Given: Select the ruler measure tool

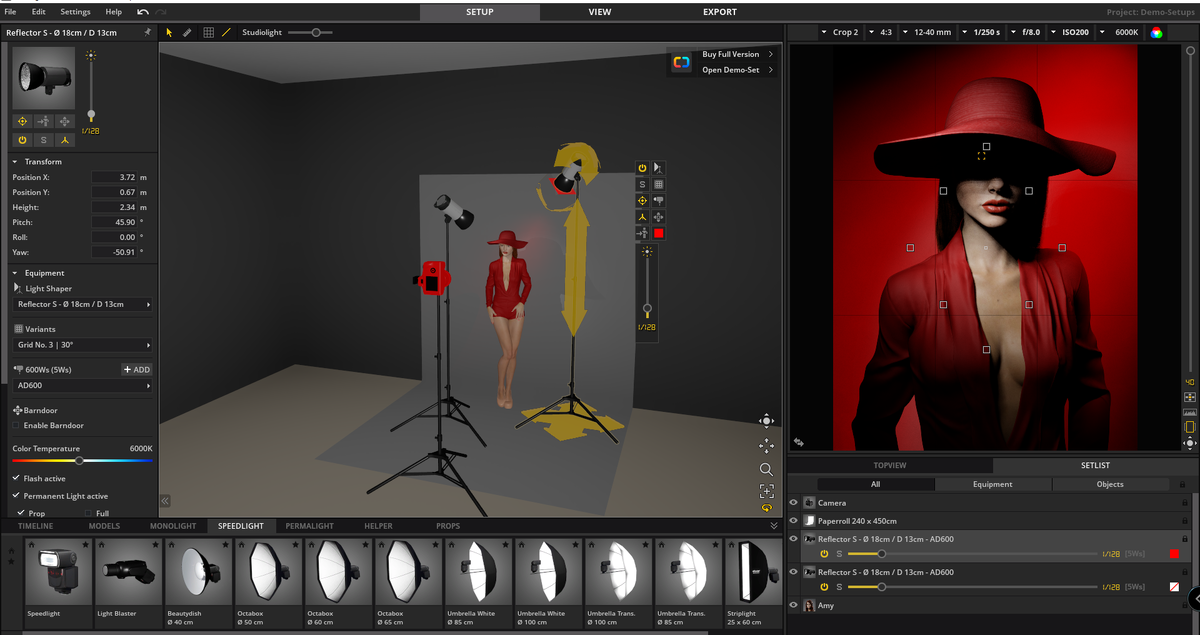Looking at the screenshot, I should [187, 32].
